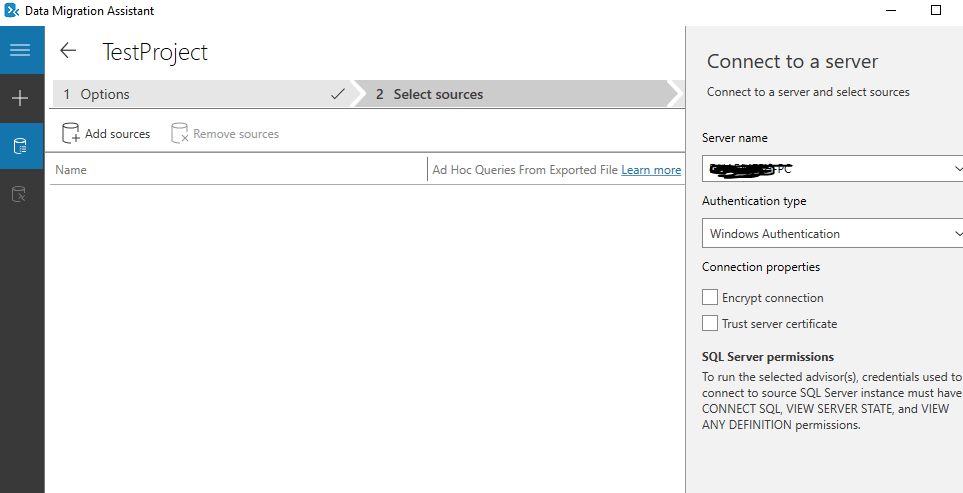Check the Trust server certificate option
Screen dimensions: 963x493
[710, 323]
